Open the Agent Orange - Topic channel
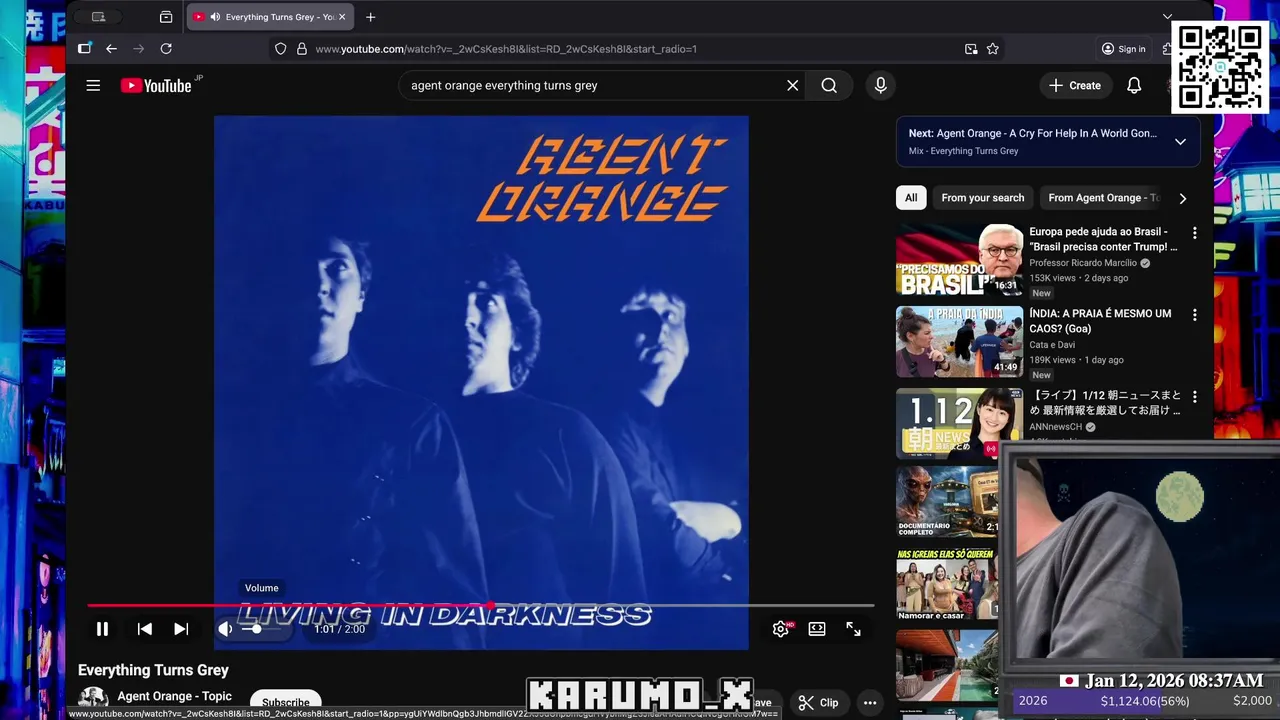 pyautogui.click(x=174, y=696)
